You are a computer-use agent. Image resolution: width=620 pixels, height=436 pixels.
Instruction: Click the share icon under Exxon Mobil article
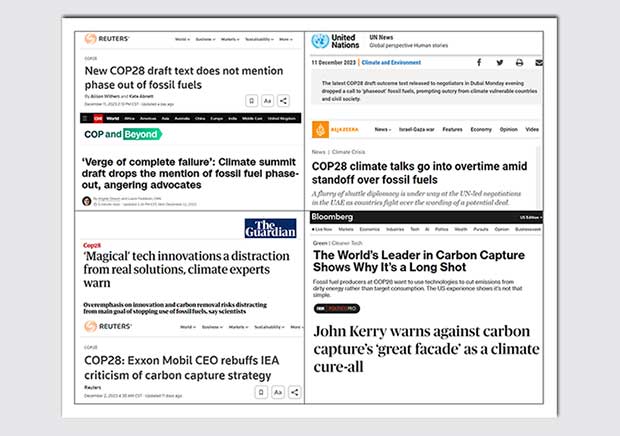point(295,393)
